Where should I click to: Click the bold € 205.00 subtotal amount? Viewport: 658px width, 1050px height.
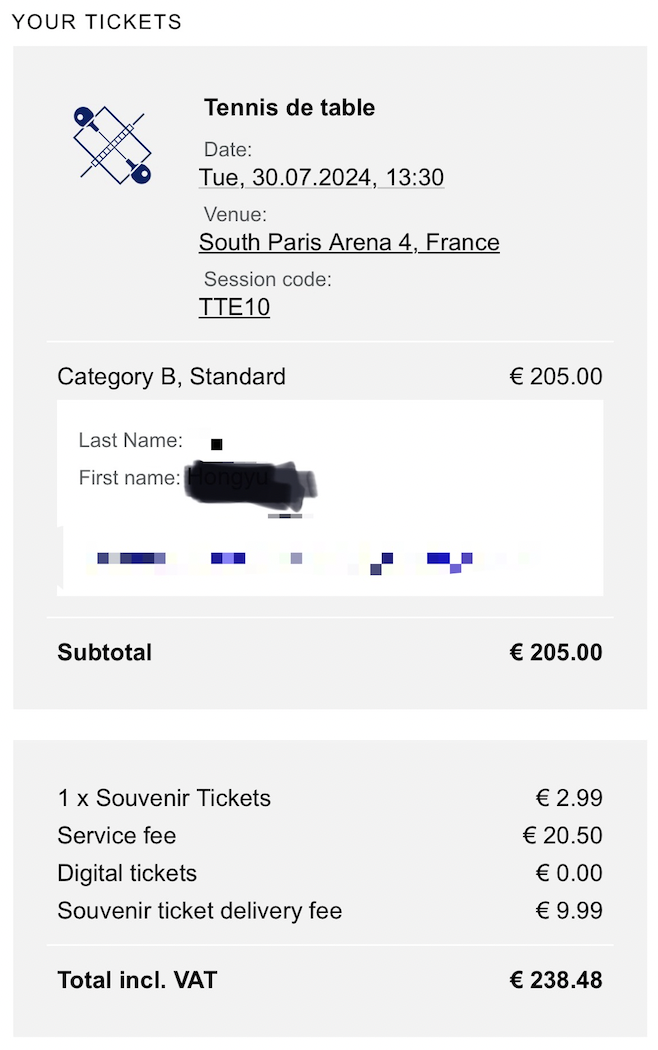556,652
